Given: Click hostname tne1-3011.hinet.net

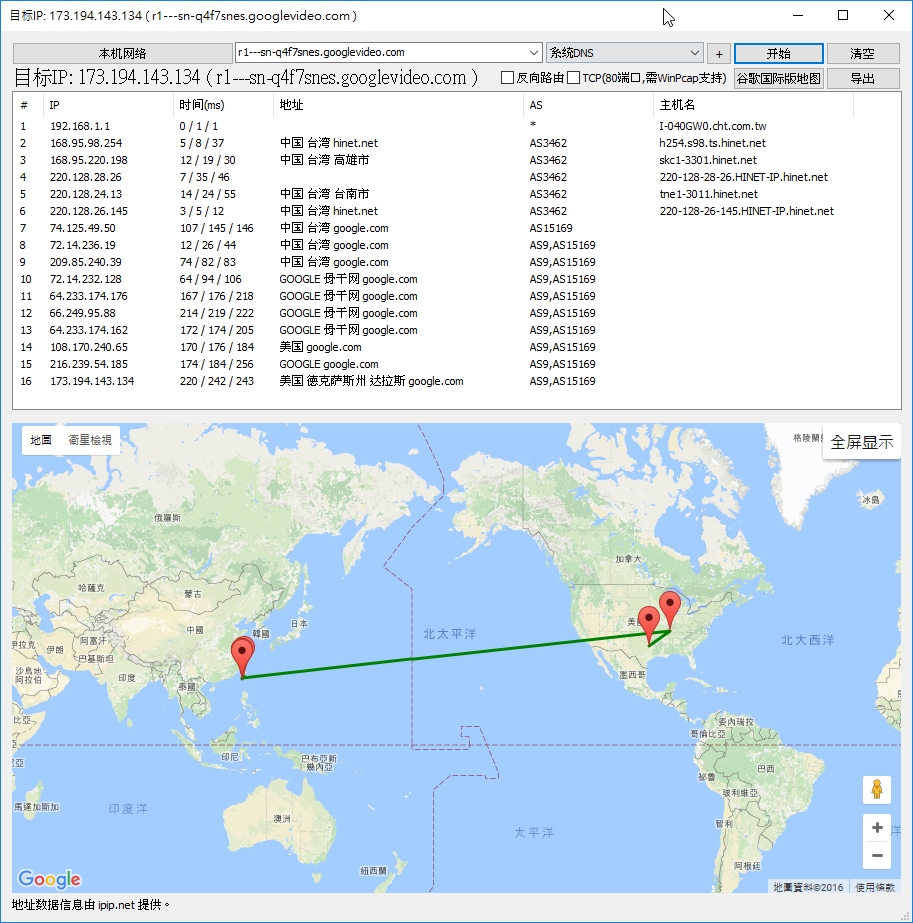Looking at the screenshot, I should pyautogui.click(x=708, y=194).
